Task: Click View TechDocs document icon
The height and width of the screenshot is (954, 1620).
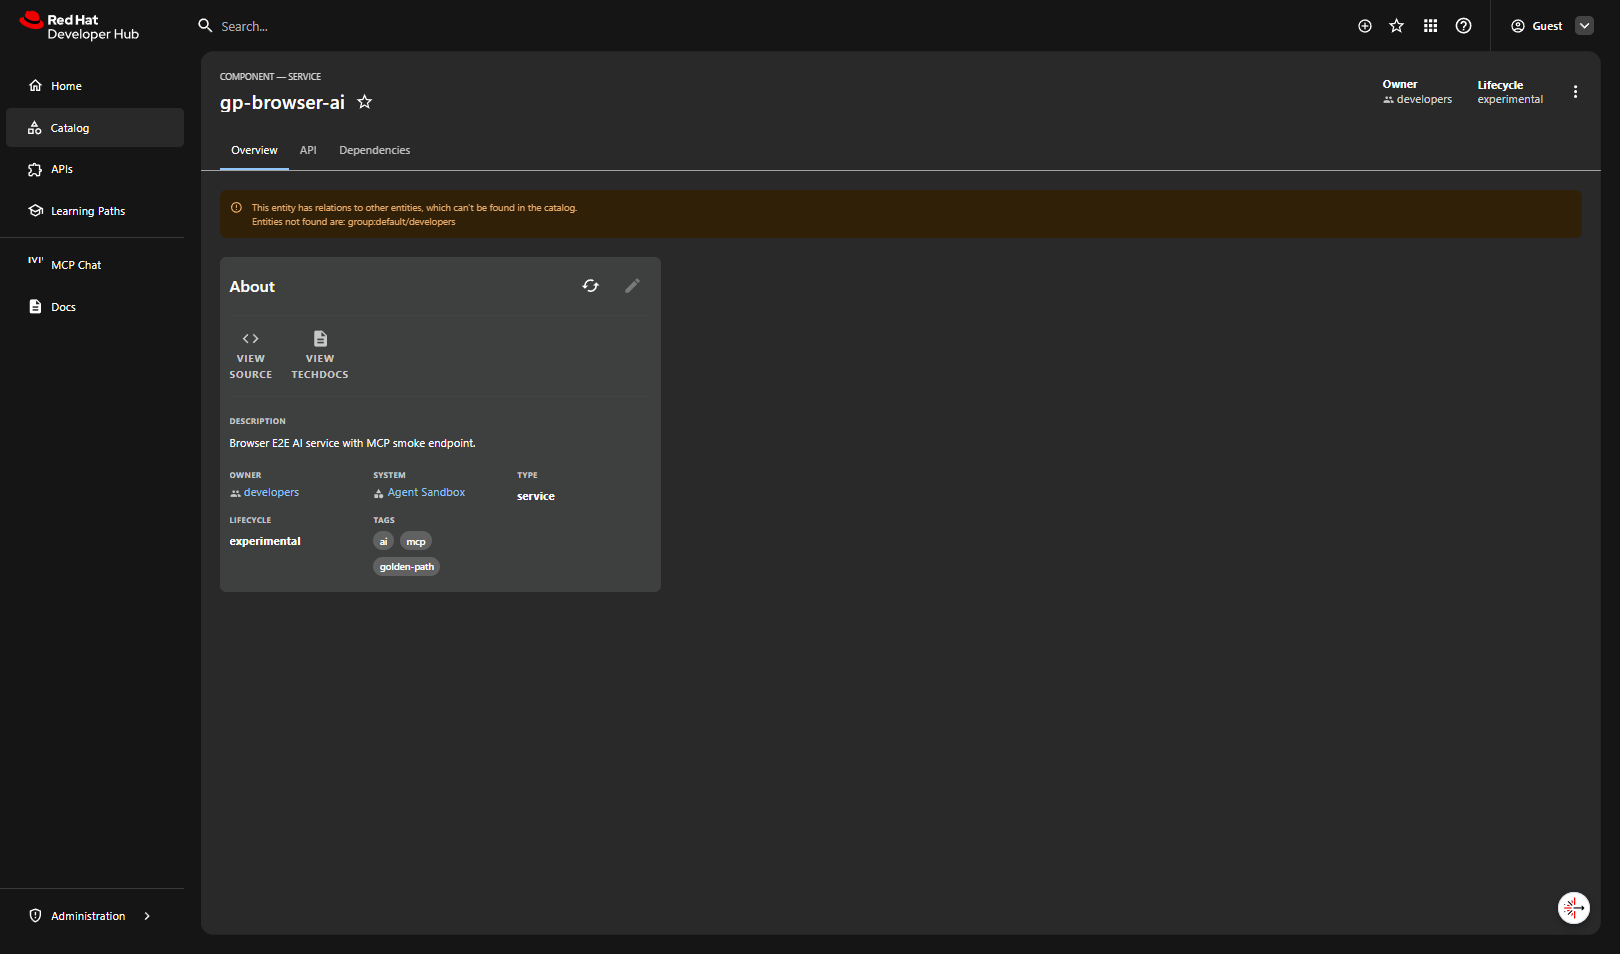Action: [320, 339]
